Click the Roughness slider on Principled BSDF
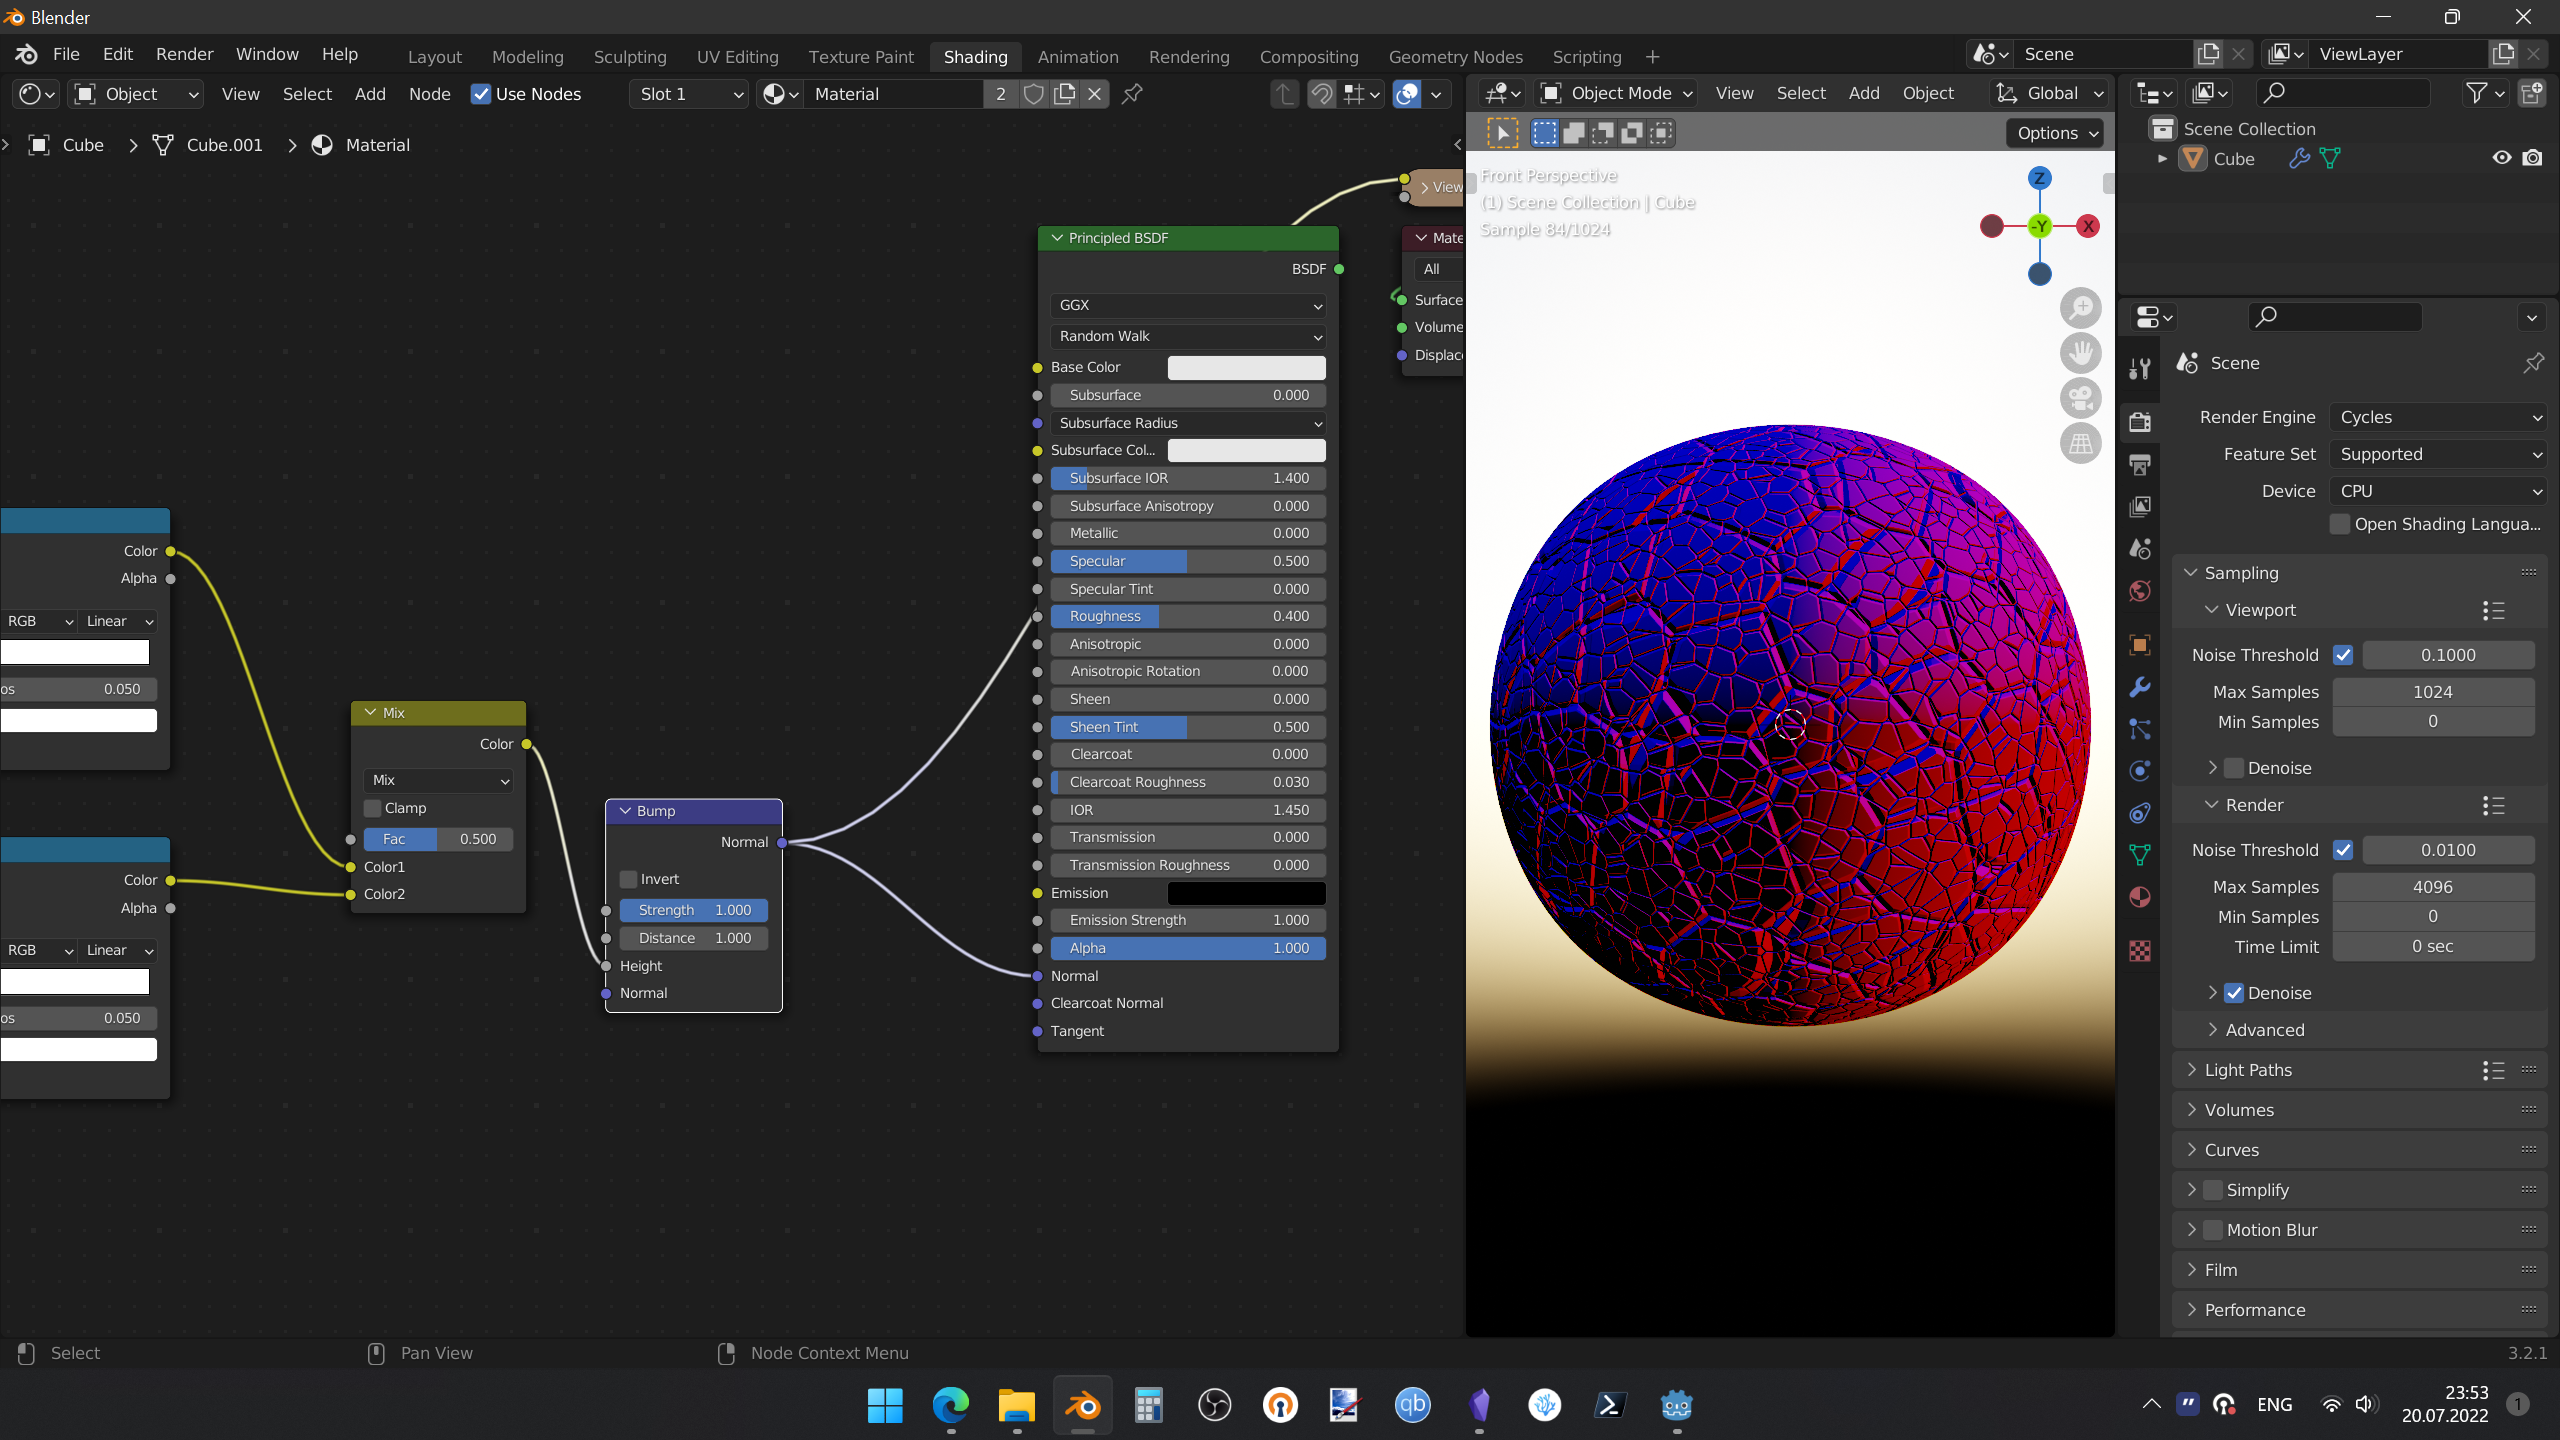The image size is (2560, 1440). coord(1188,616)
